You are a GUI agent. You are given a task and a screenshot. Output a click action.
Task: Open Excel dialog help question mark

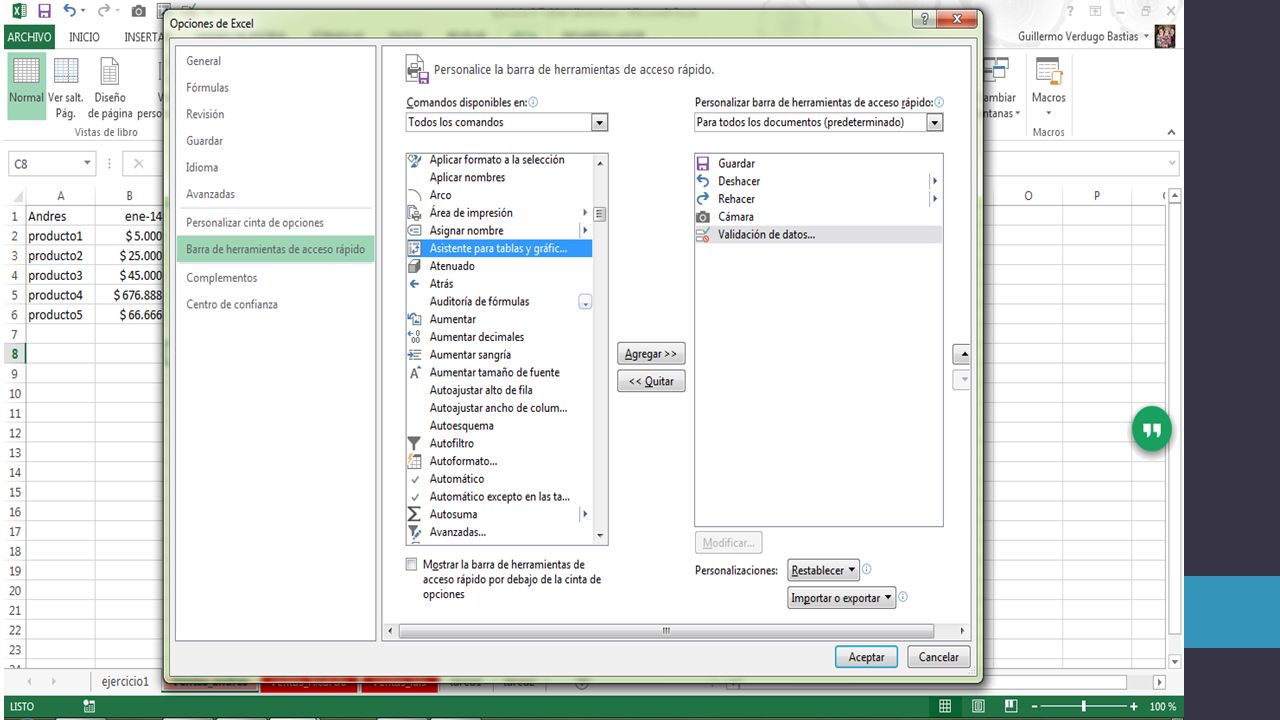click(x=925, y=19)
